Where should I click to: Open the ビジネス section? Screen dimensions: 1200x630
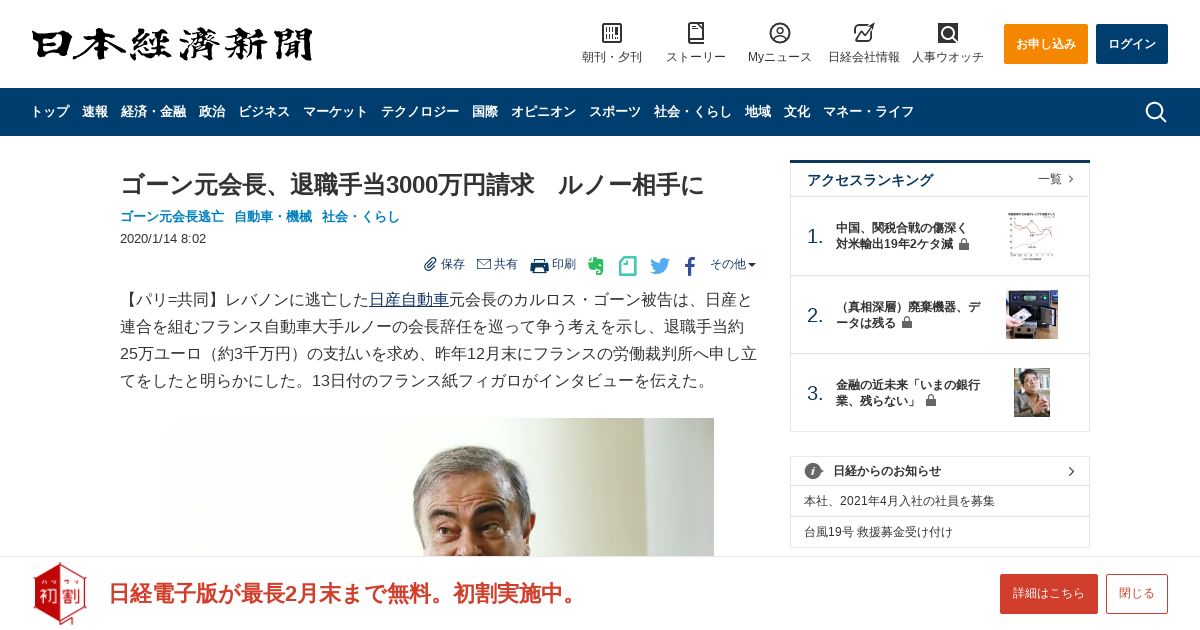click(264, 112)
